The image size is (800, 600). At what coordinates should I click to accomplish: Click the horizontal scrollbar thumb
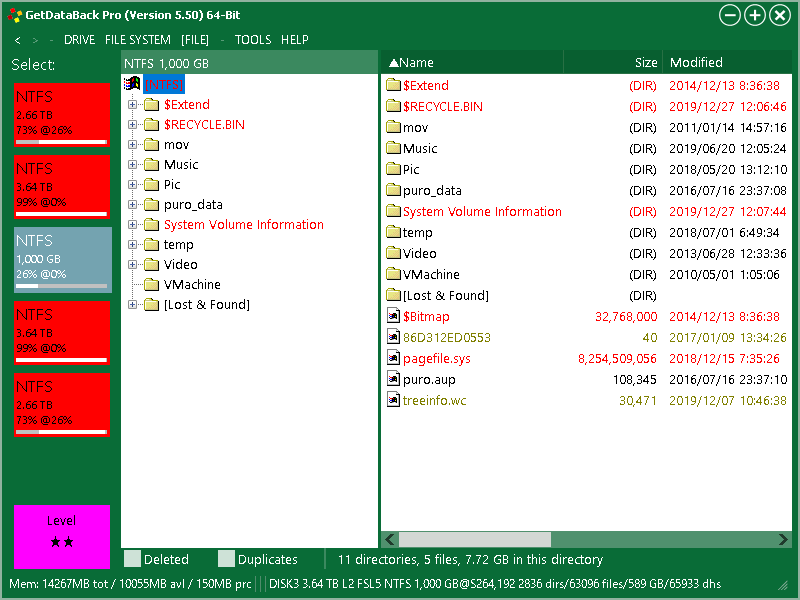[474, 539]
